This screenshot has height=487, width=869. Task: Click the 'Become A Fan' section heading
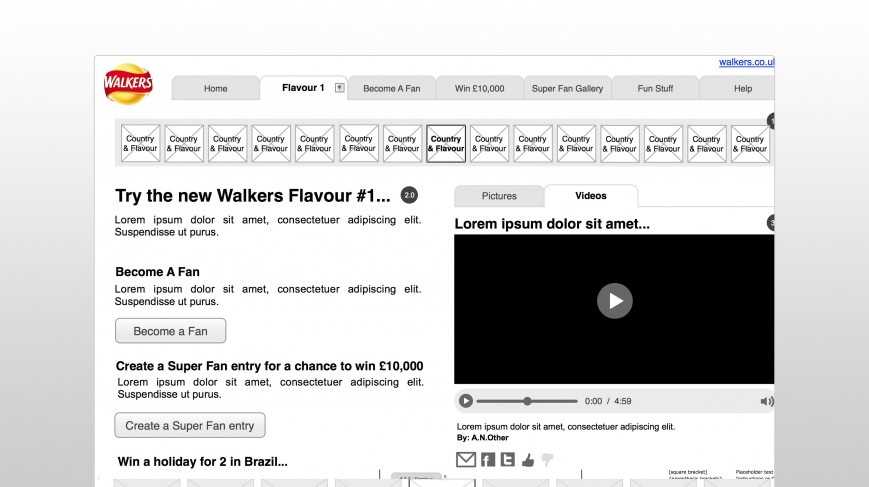click(157, 272)
